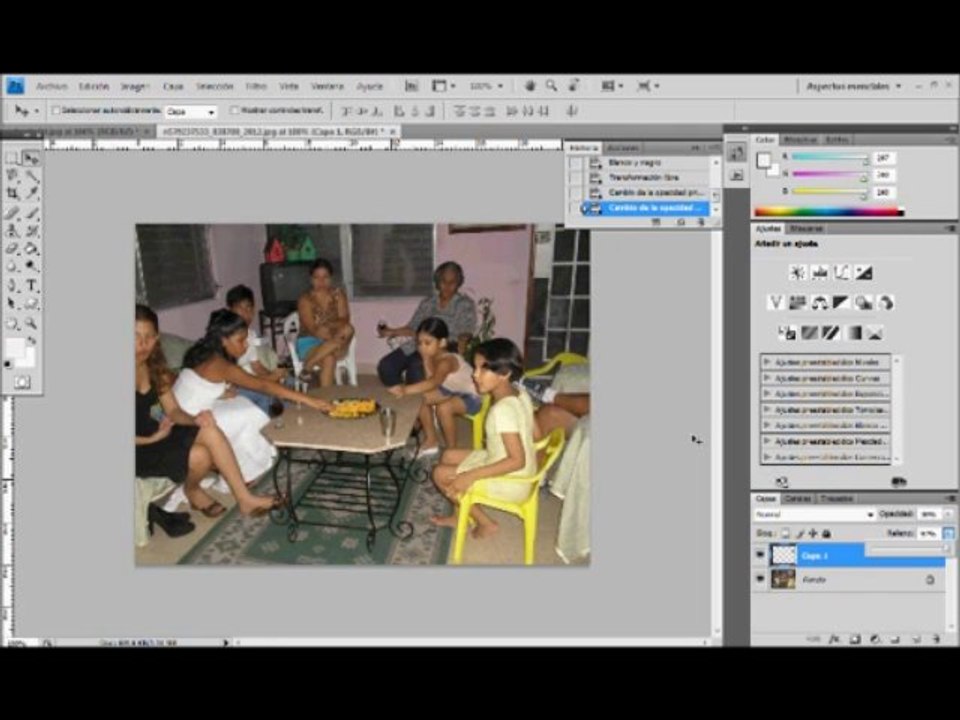Toggle lock image pixels brush icon
This screenshot has height=720, width=960.
pos(800,534)
